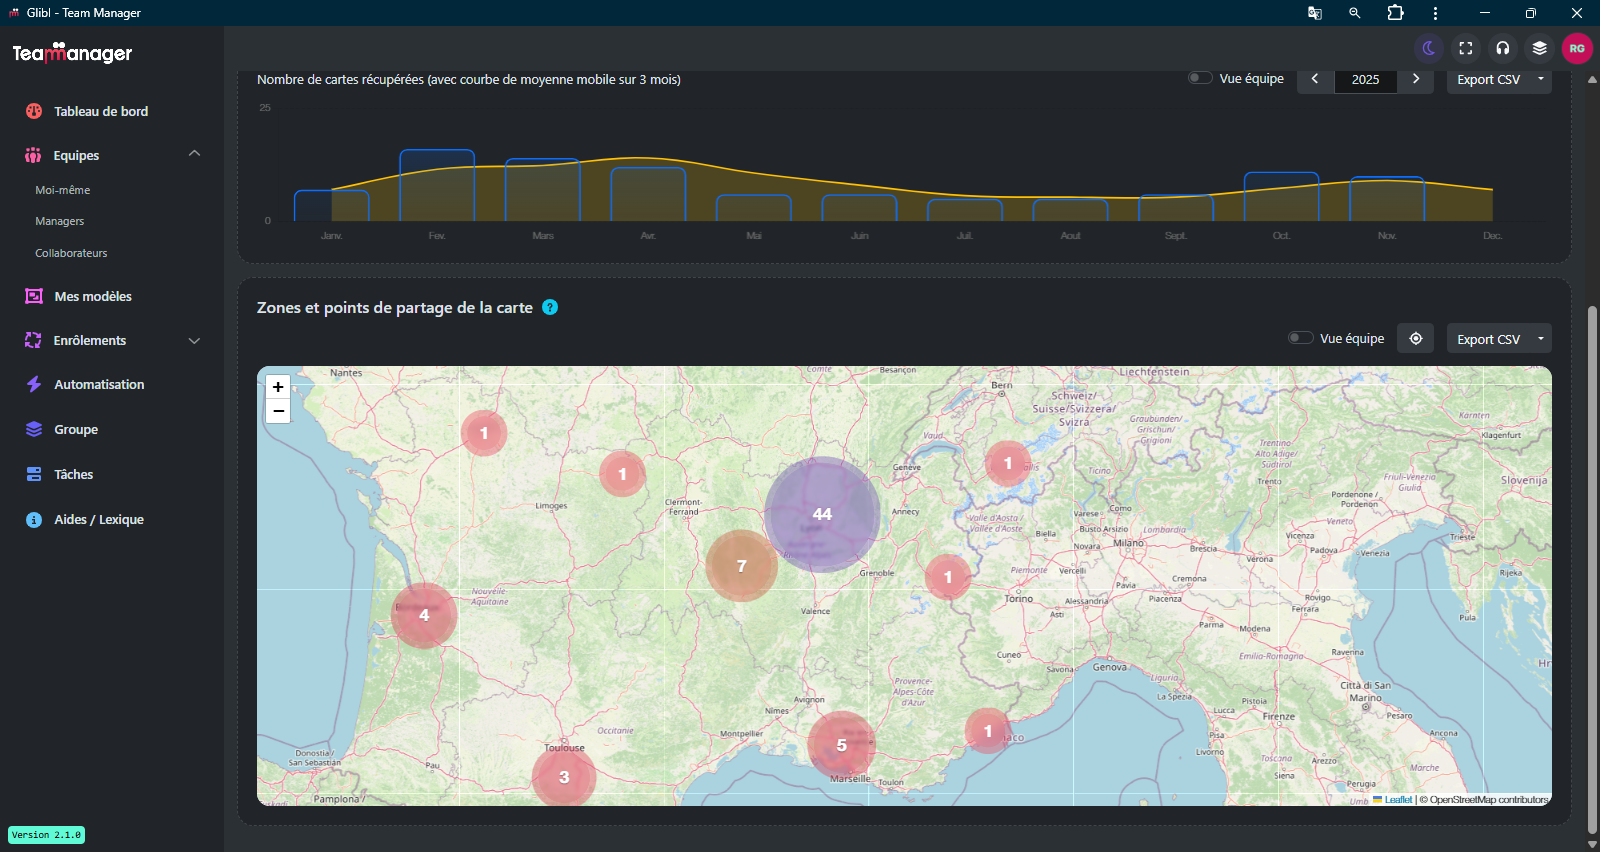Enable Vue équipe toggle for the map
Image resolution: width=1600 pixels, height=852 pixels.
pyautogui.click(x=1300, y=338)
